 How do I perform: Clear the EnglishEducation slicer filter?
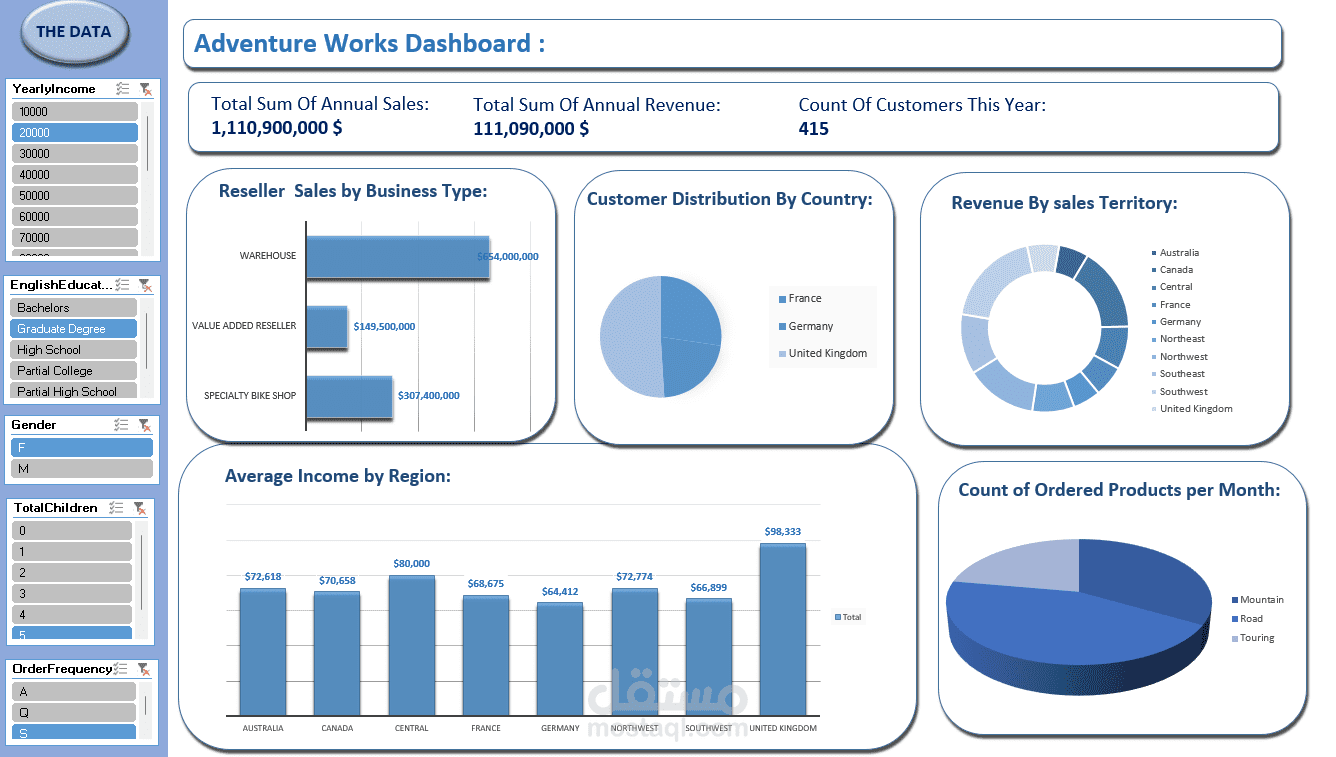coord(144,285)
